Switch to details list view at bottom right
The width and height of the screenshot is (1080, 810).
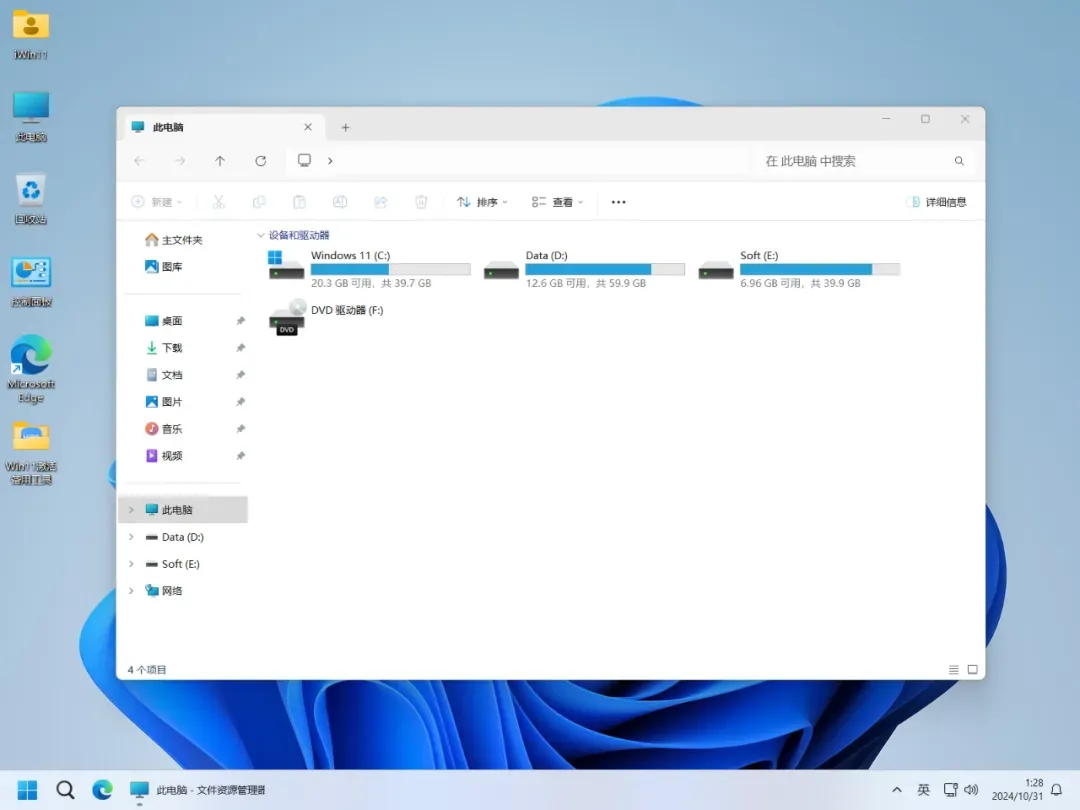pyautogui.click(x=952, y=670)
